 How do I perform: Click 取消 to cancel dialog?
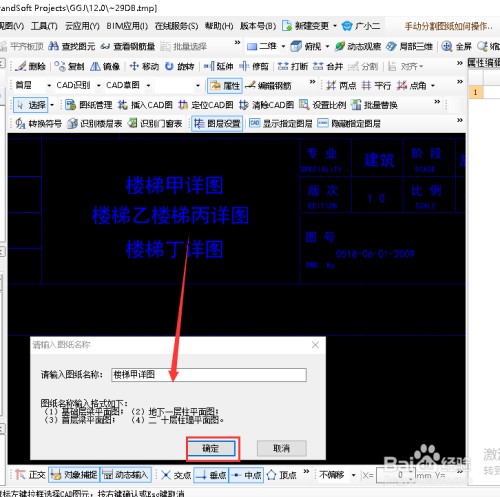pyautogui.click(x=281, y=448)
